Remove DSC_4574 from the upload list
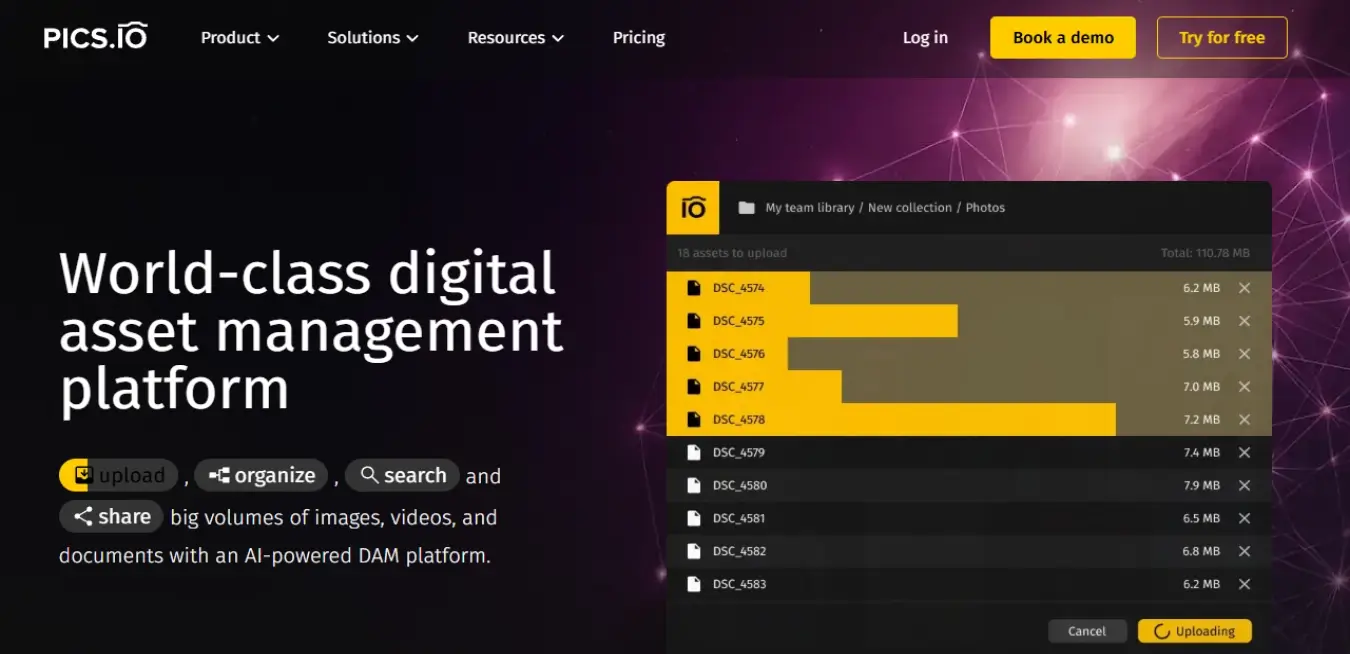 pyautogui.click(x=1244, y=288)
